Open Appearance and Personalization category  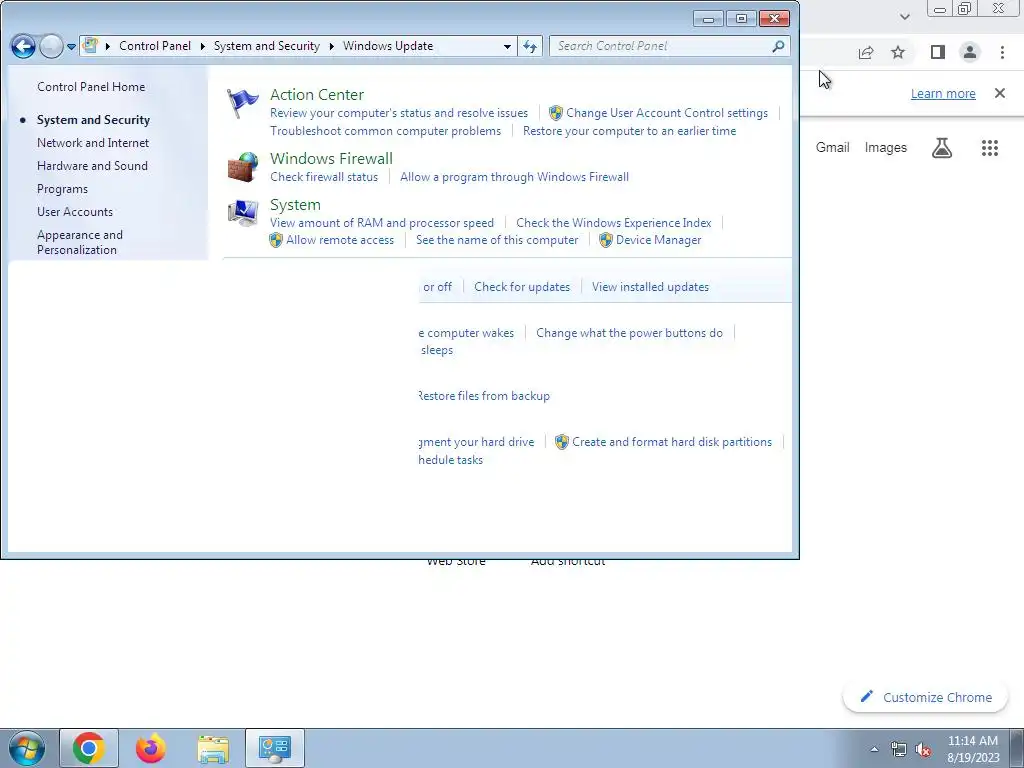[80, 242]
